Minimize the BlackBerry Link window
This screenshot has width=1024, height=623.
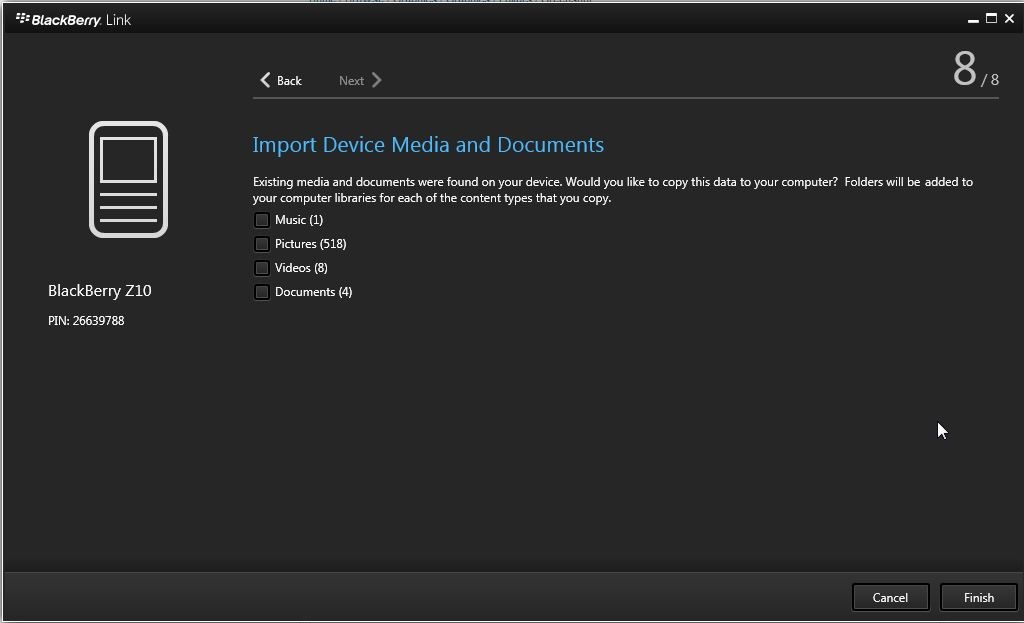tap(973, 19)
